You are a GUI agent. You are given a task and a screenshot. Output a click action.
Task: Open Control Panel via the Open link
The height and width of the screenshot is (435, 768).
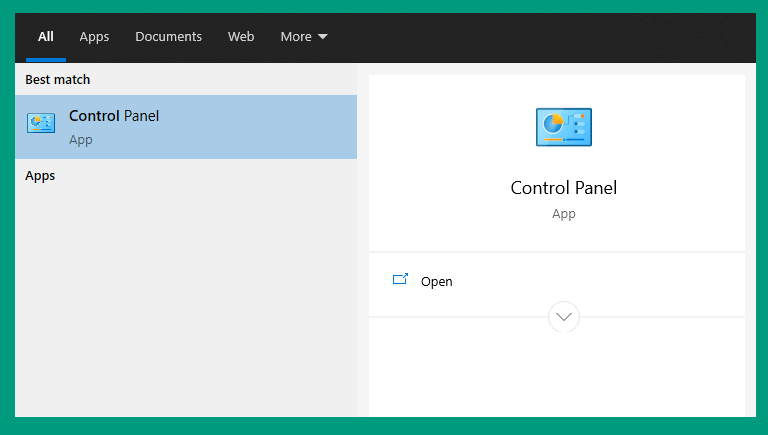point(436,282)
